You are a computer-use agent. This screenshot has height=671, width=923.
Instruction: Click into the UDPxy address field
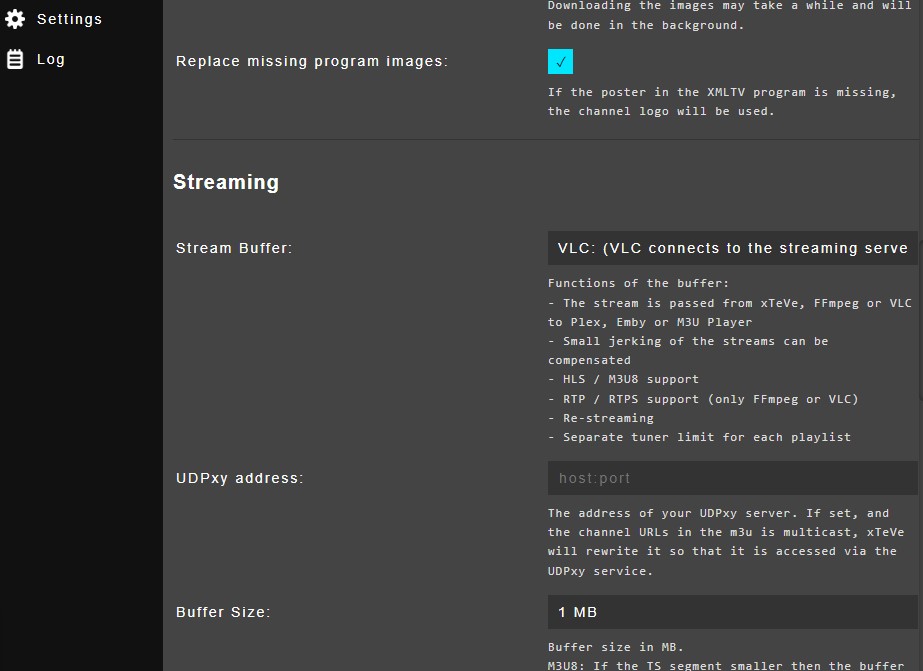(731, 478)
